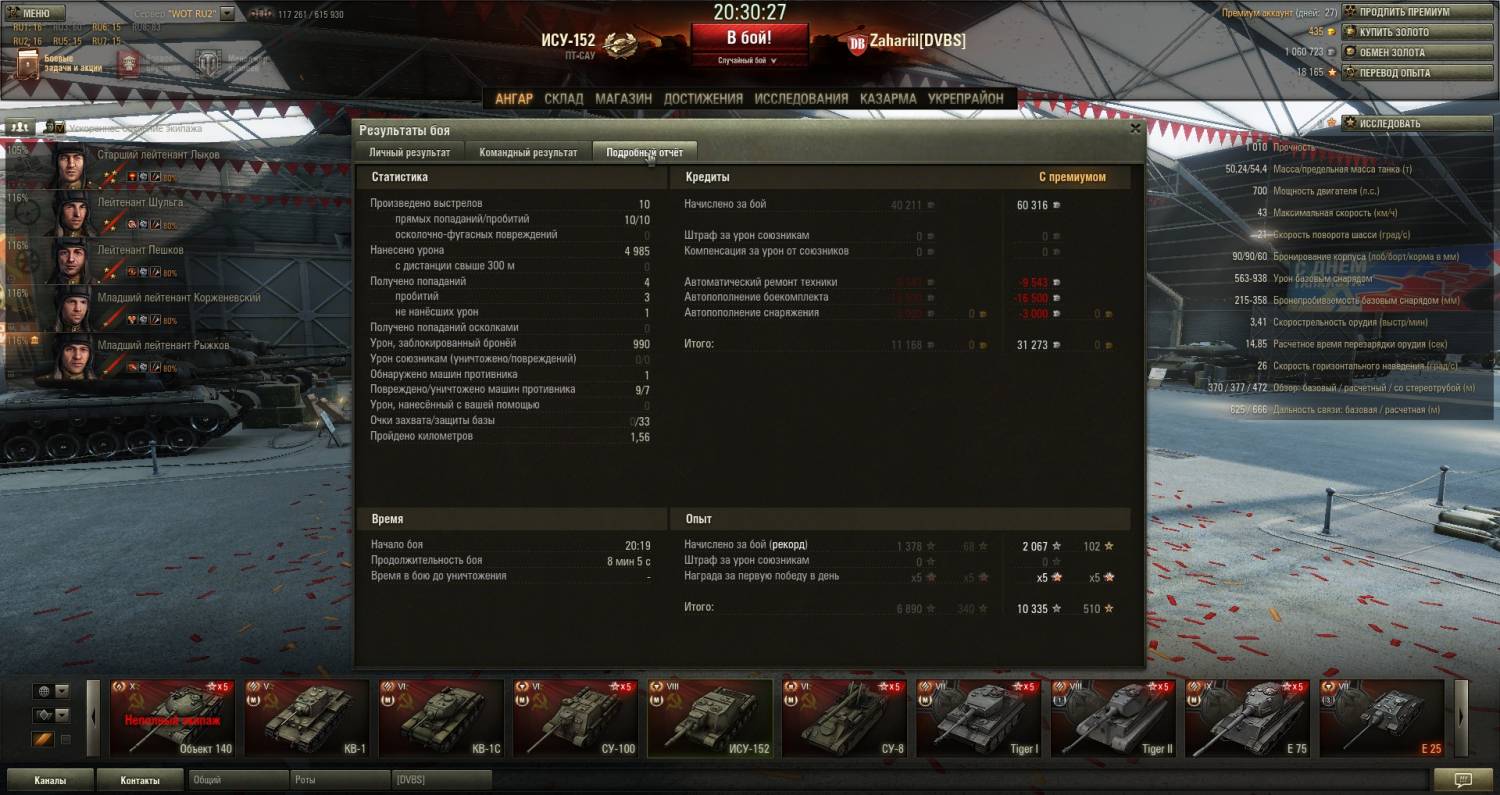Toggle the checkbox beside the favorites filter
The width and height of the screenshot is (1500, 795).
click(66, 740)
